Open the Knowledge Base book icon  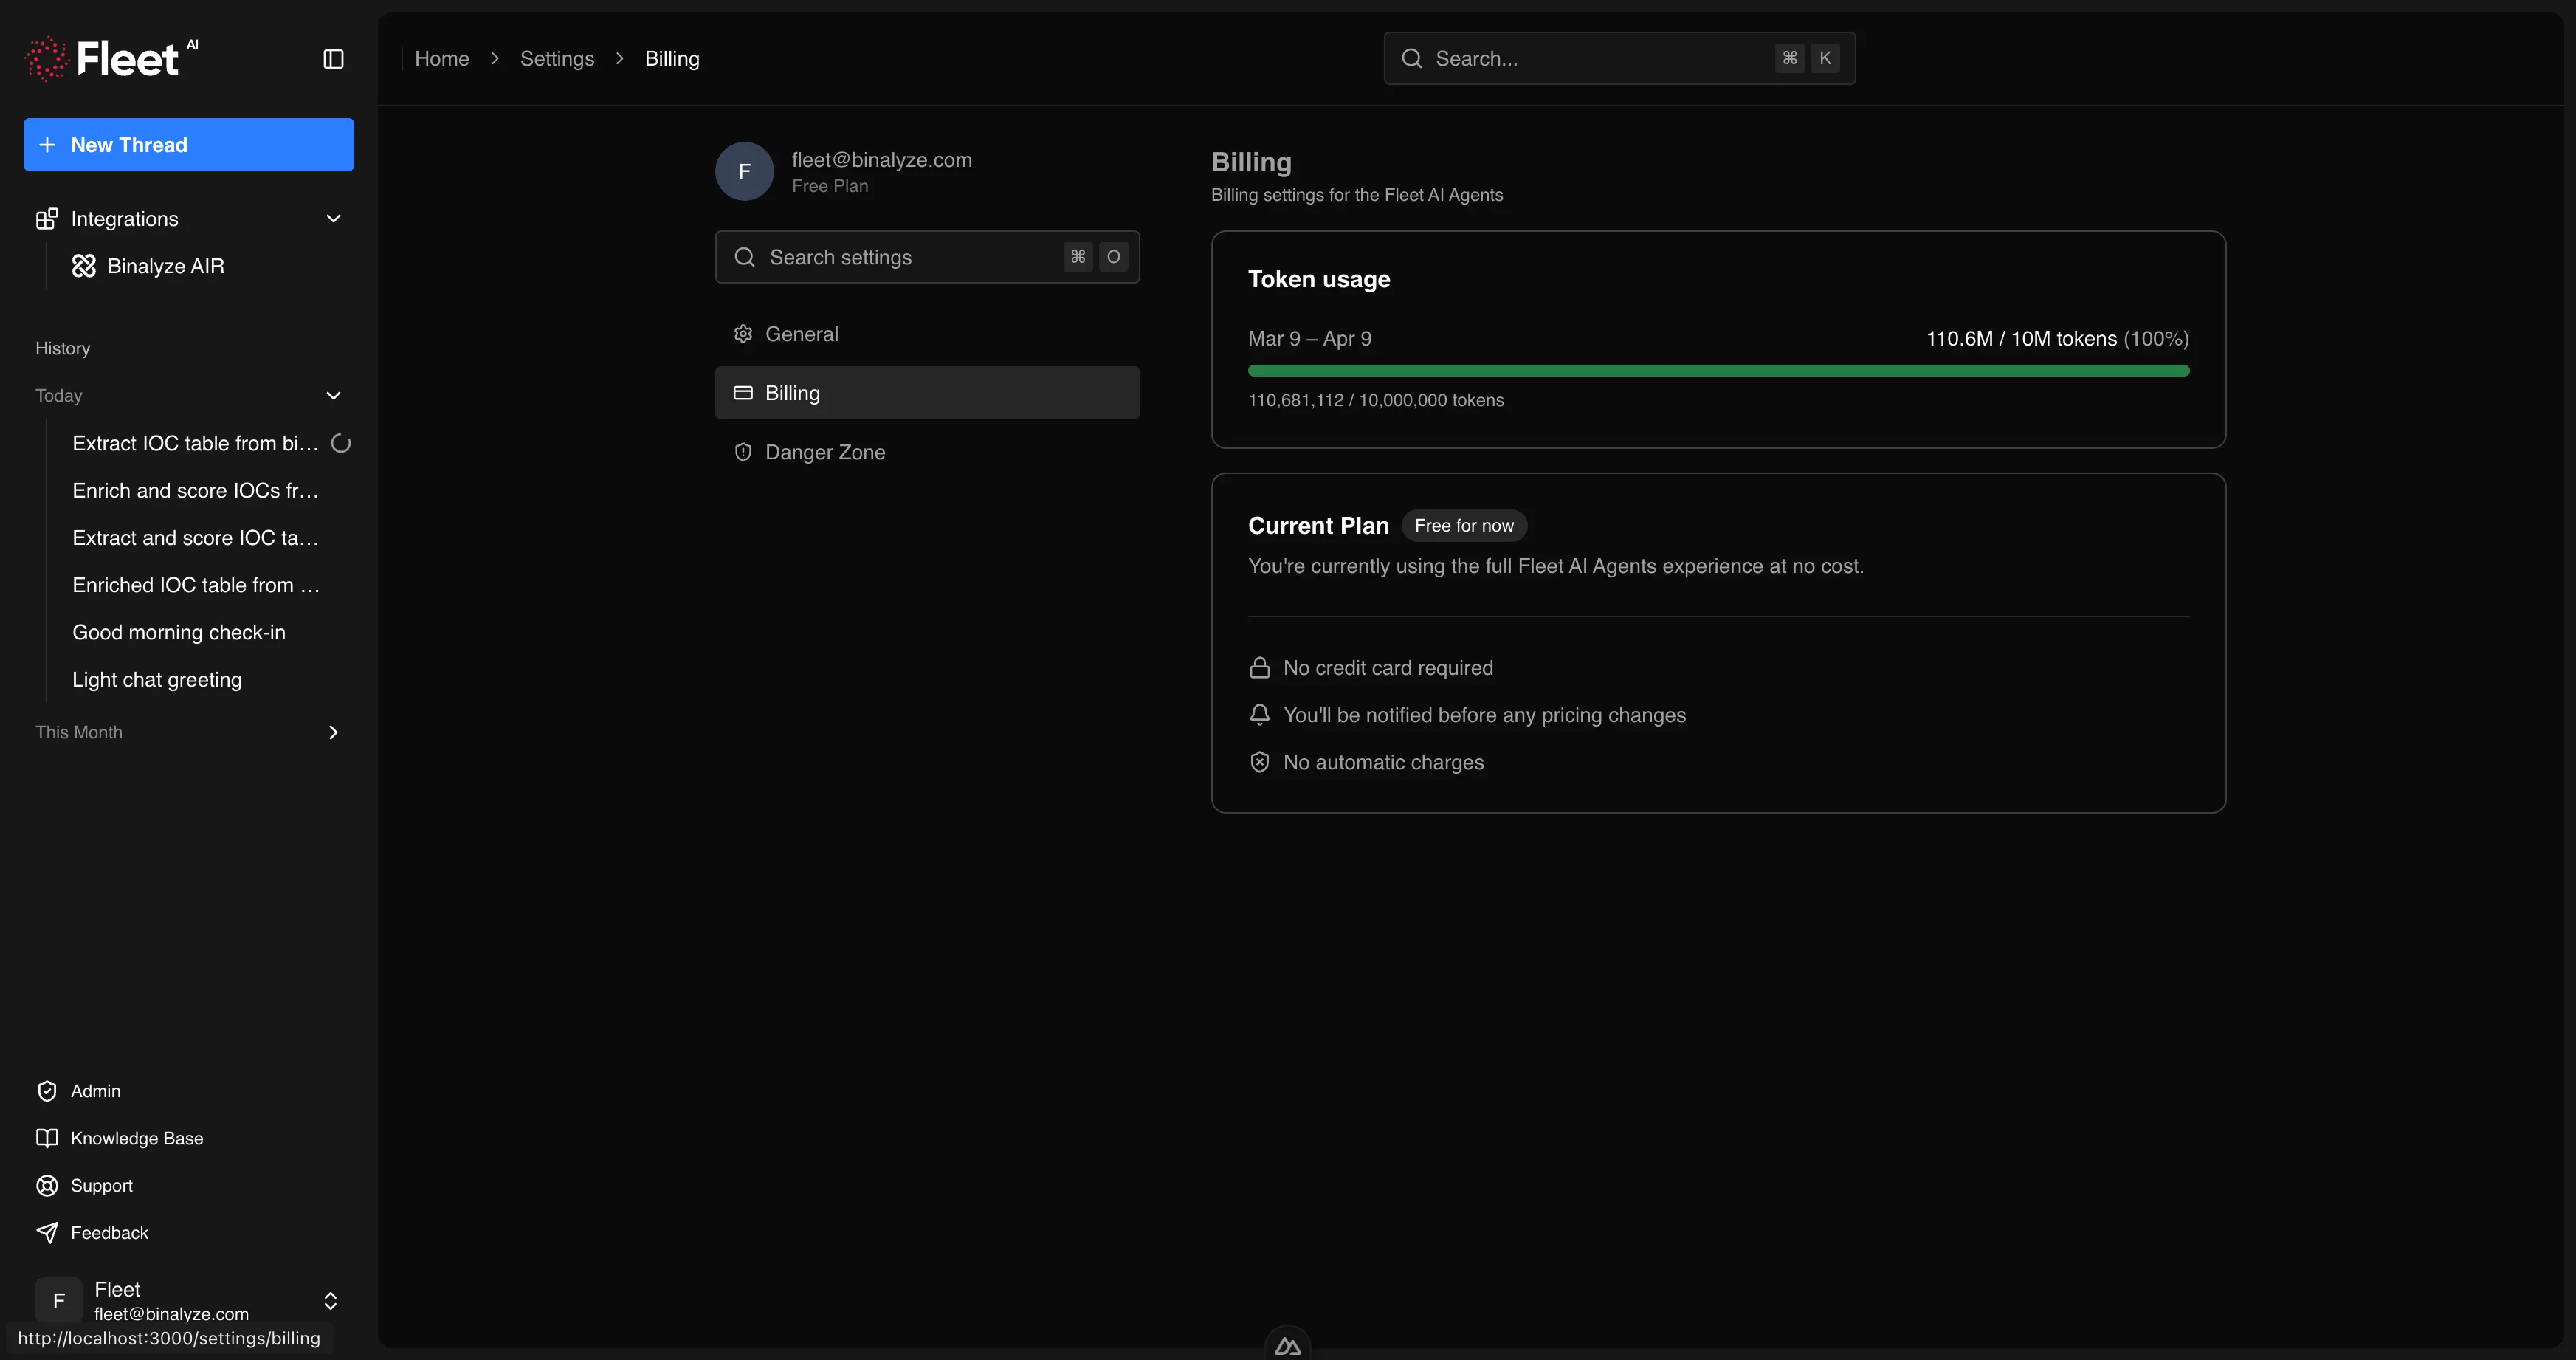46,1137
